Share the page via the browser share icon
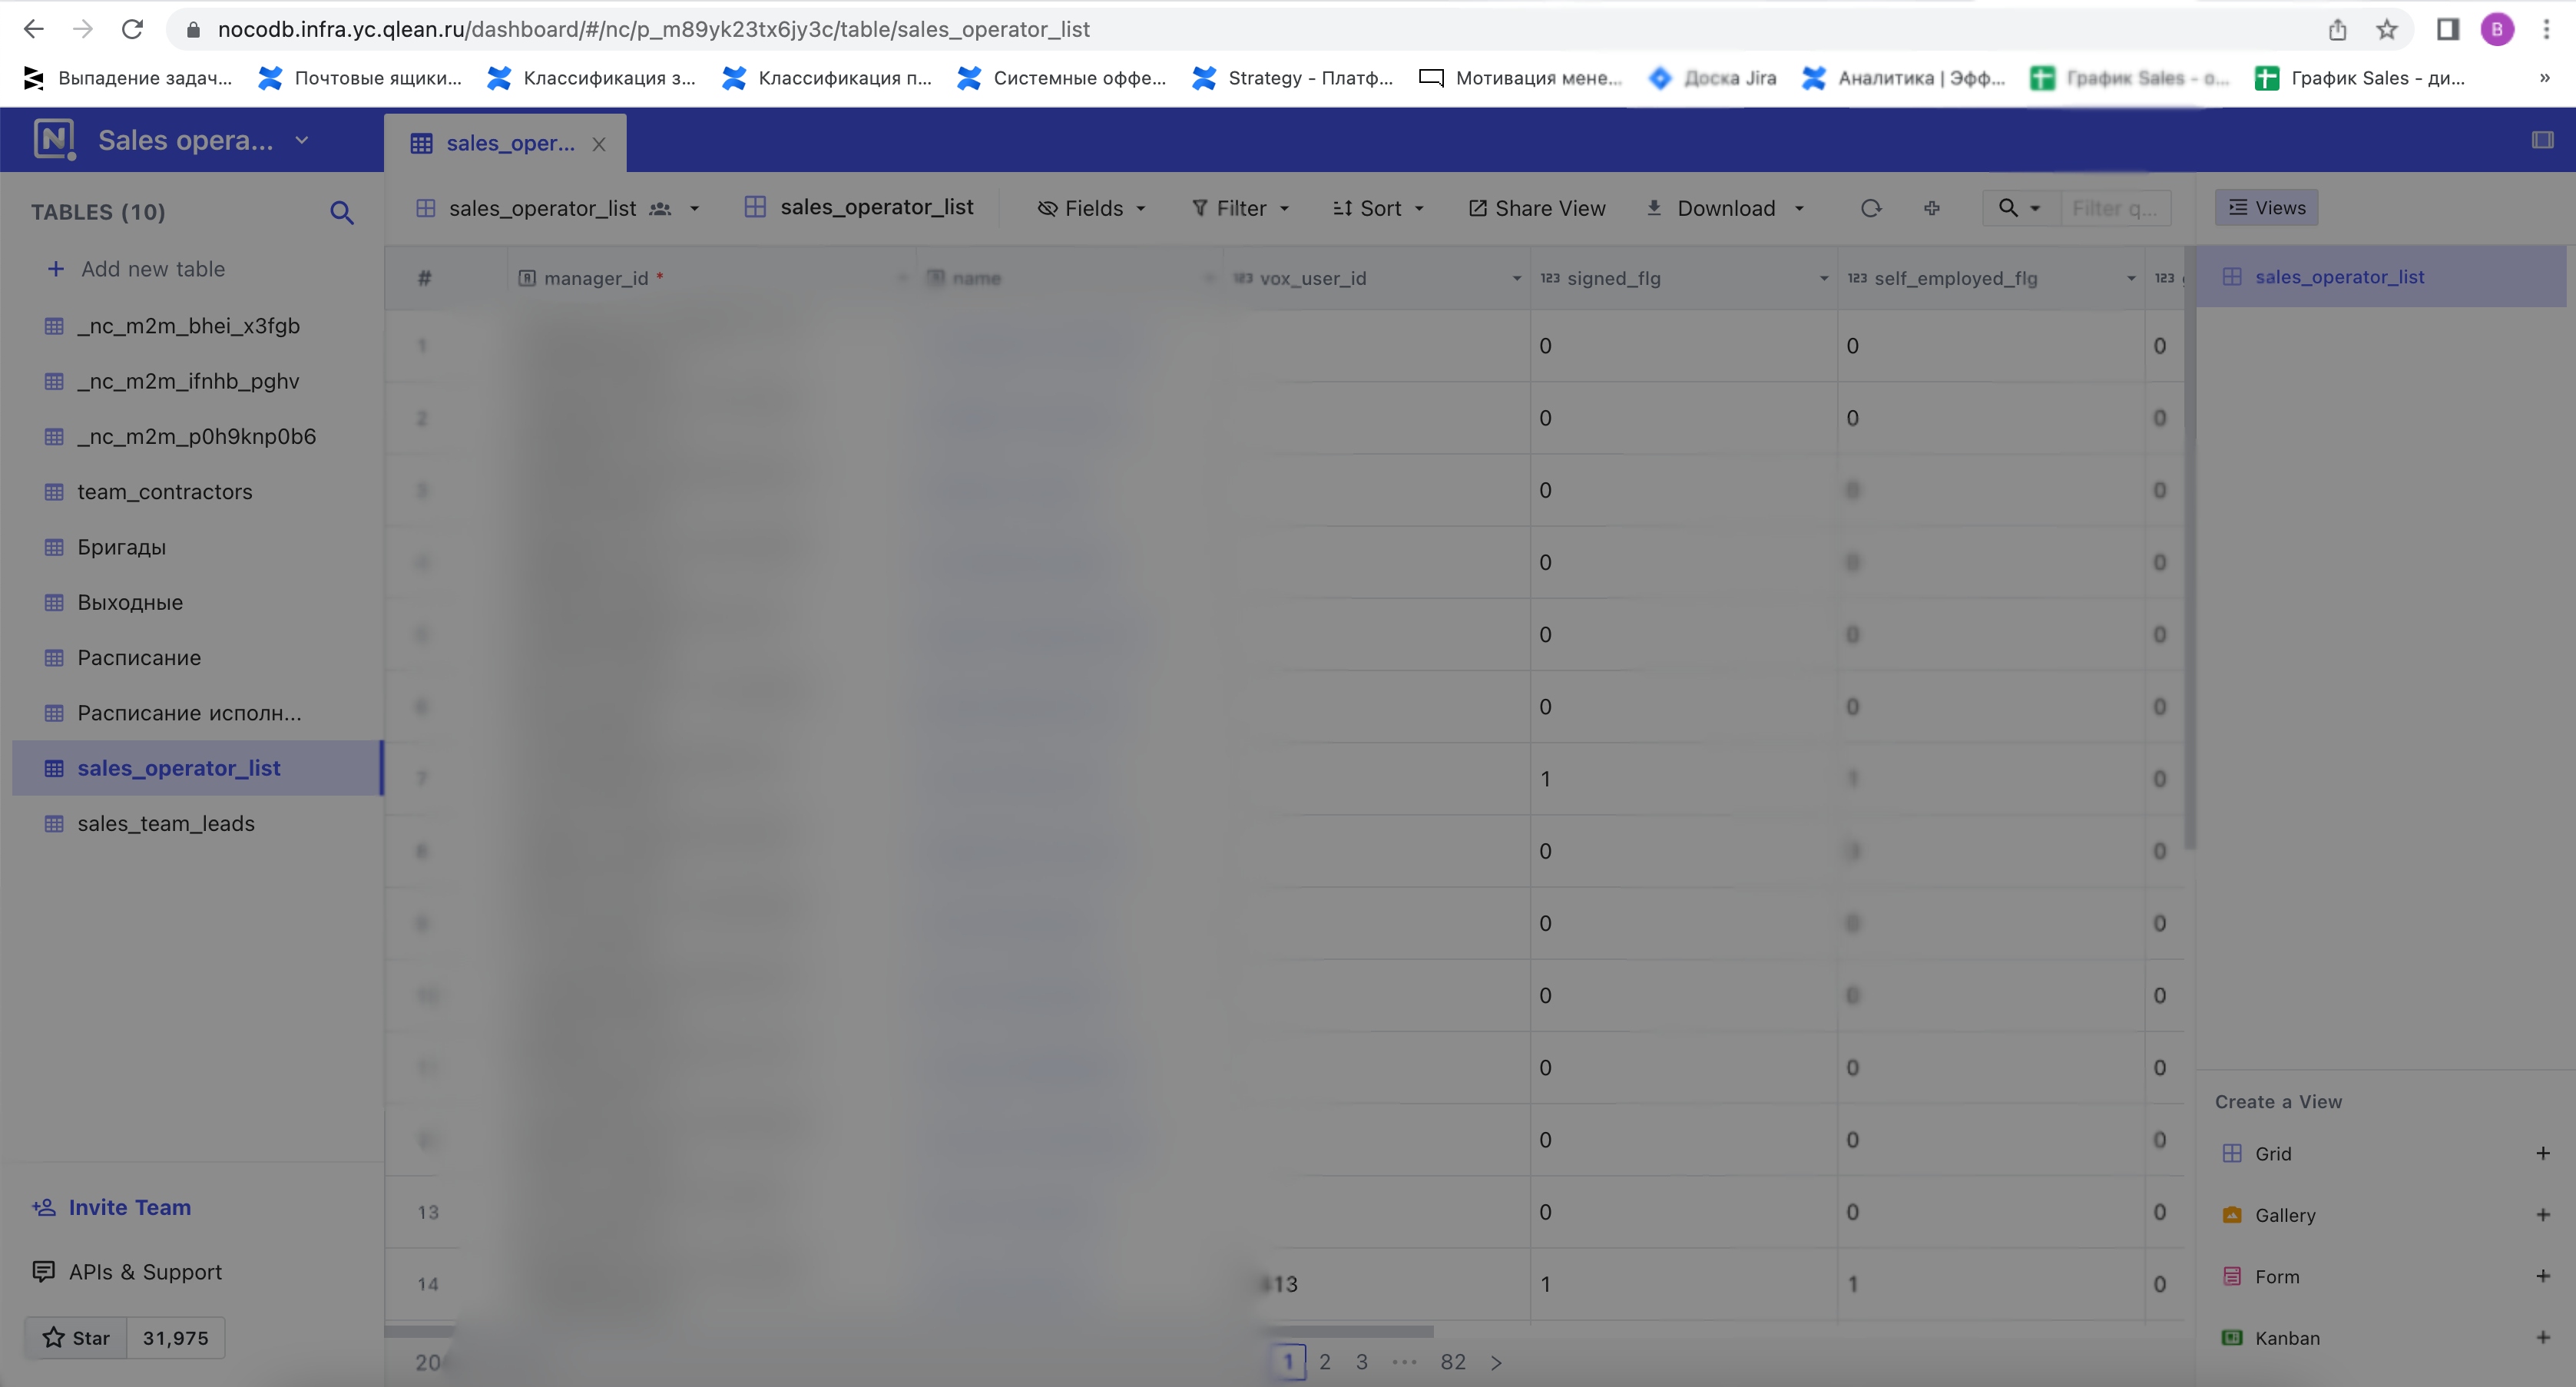2576x1387 pixels. [2337, 29]
